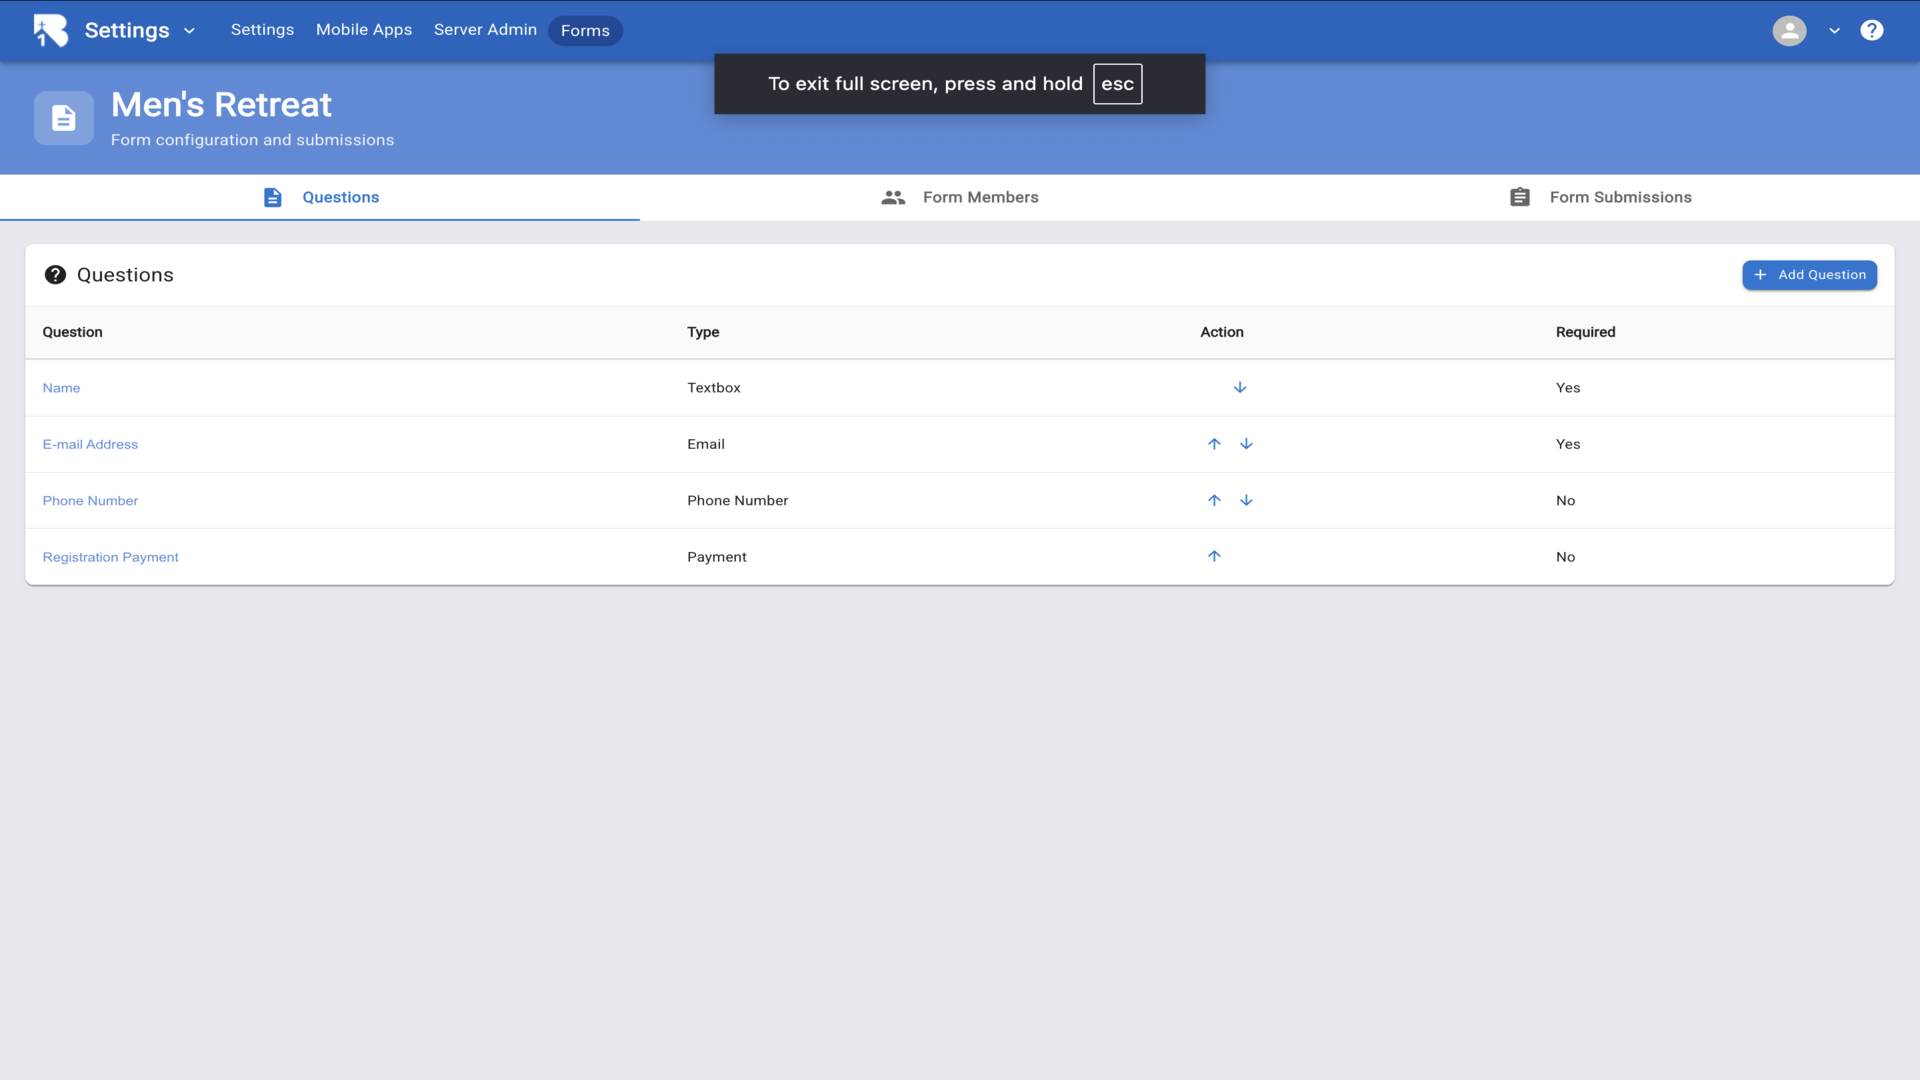This screenshot has height=1080, width=1920.
Task: Click the Add Question button
Action: 1809,275
